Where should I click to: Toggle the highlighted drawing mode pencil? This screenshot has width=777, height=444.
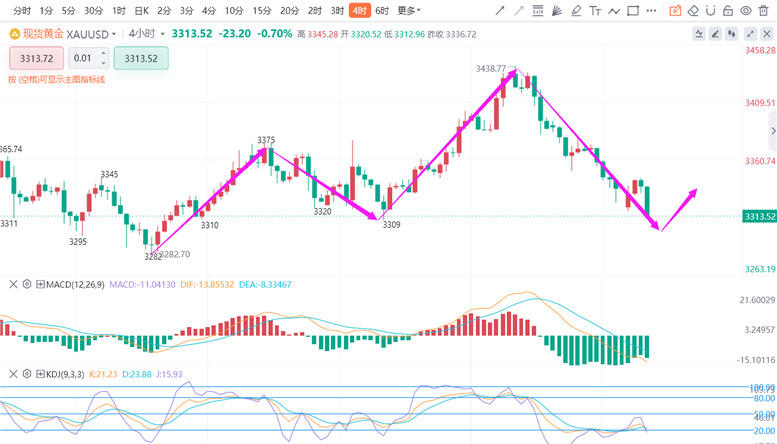(x=675, y=11)
